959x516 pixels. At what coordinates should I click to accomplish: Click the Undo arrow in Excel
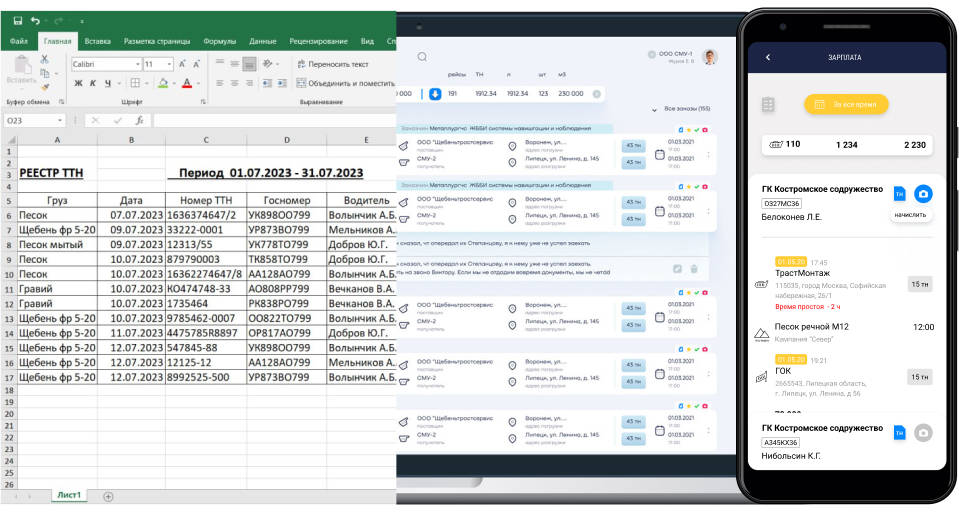click(x=36, y=20)
